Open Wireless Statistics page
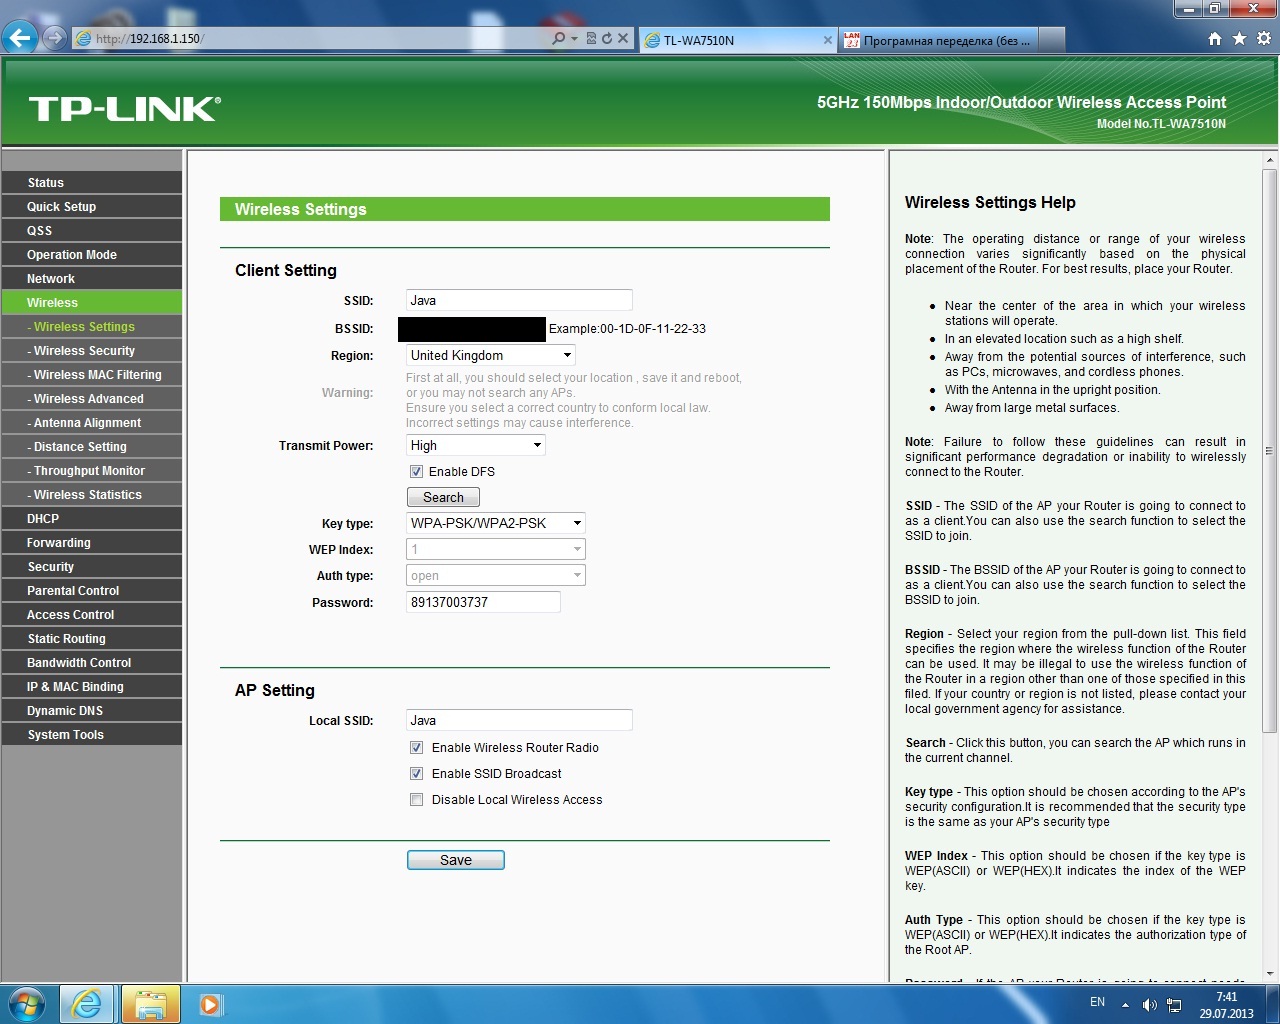The height and width of the screenshot is (1024, 1280). (92, 494)
